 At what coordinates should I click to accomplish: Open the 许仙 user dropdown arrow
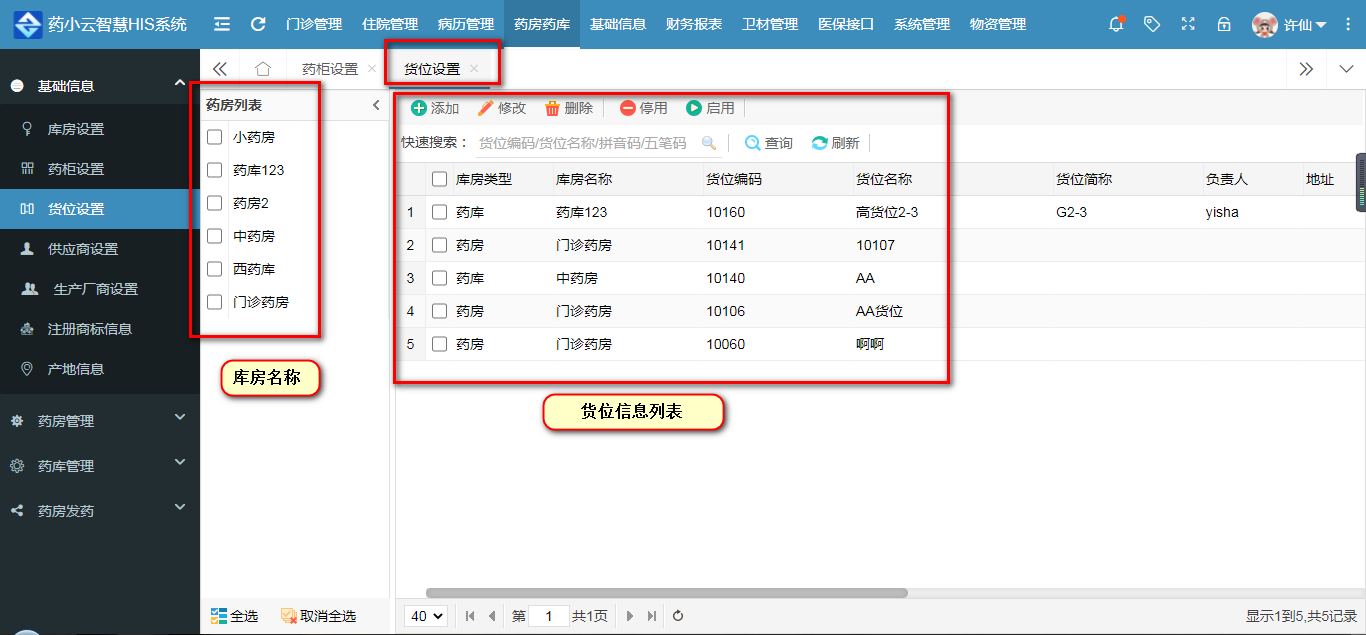coord(1321,25)
